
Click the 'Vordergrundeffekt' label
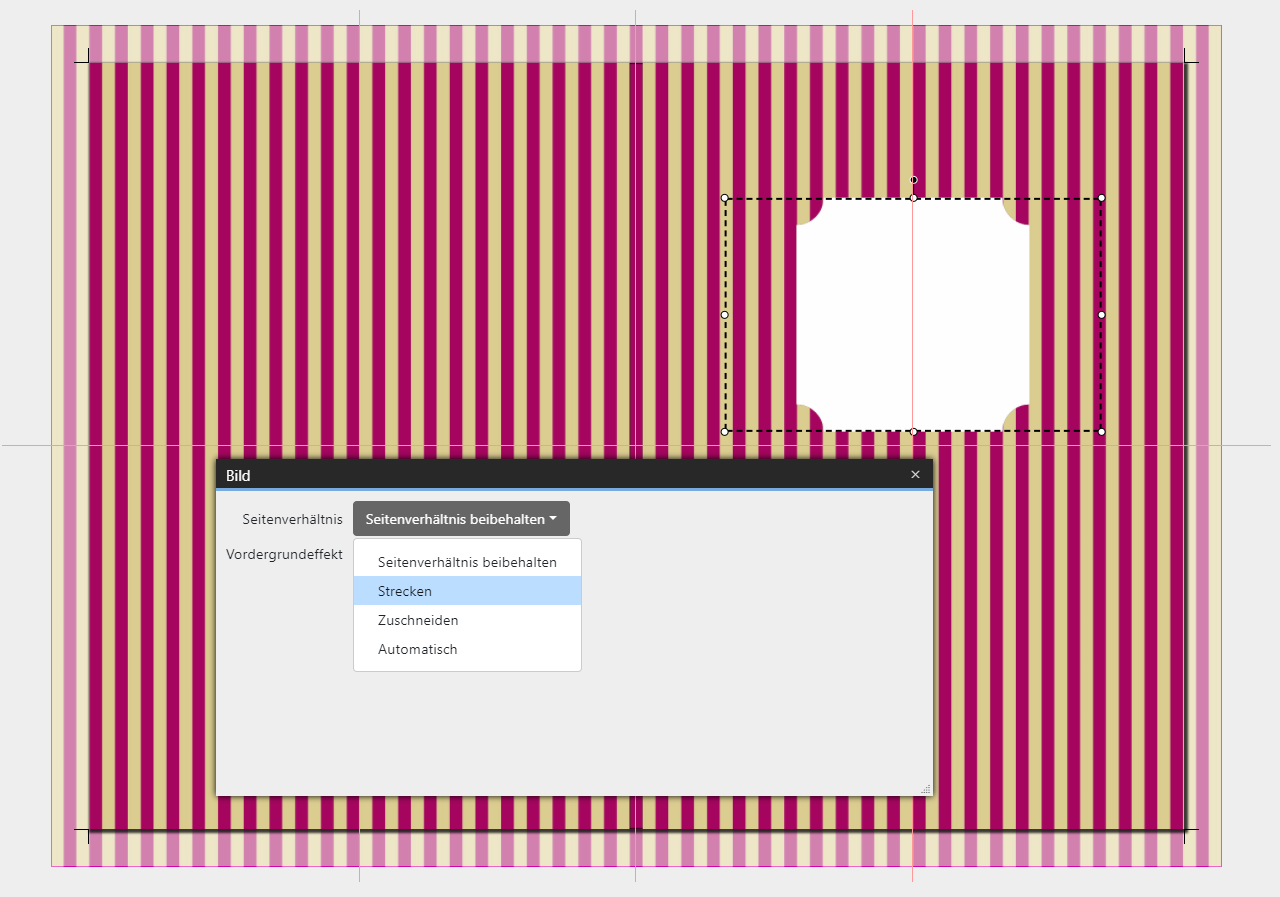pyautogui.click(x=284, y=554)
